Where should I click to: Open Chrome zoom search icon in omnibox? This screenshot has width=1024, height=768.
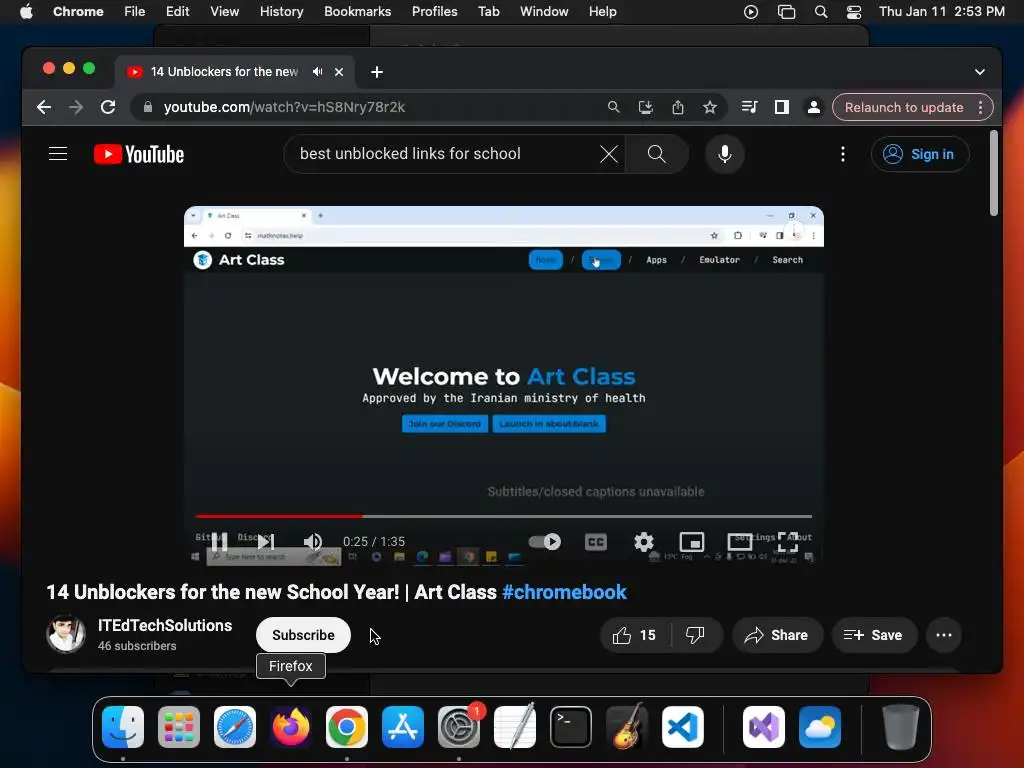click(613, 107)
